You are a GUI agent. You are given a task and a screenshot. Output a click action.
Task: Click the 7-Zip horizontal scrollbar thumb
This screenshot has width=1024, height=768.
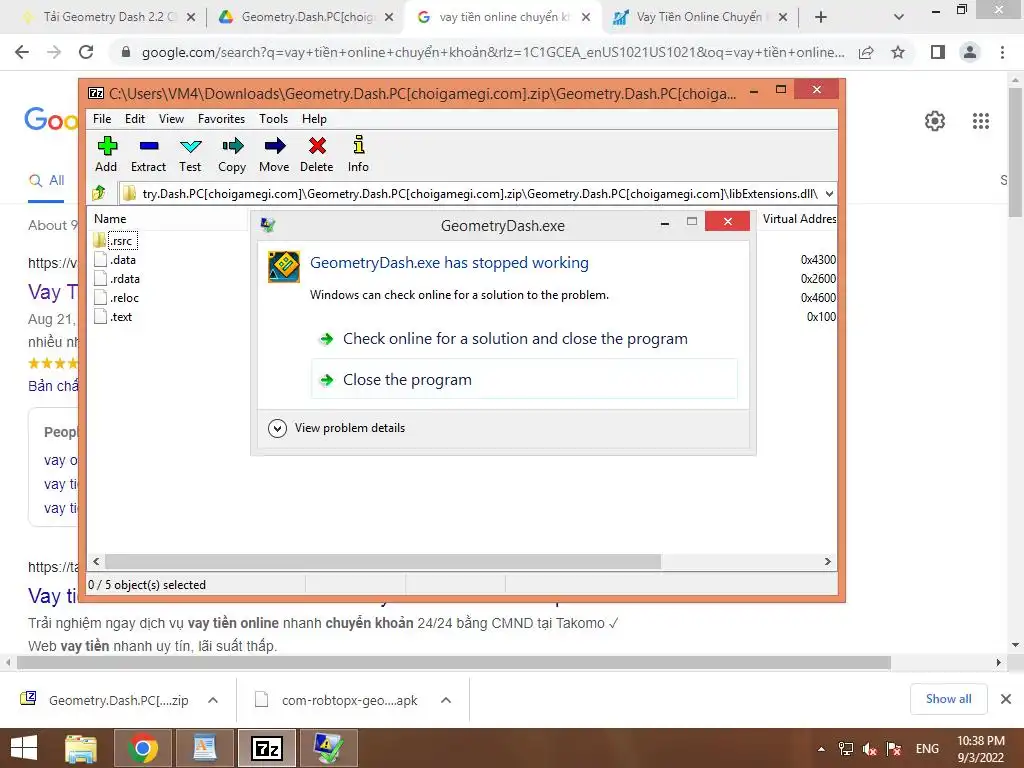(x=383, y=562)
